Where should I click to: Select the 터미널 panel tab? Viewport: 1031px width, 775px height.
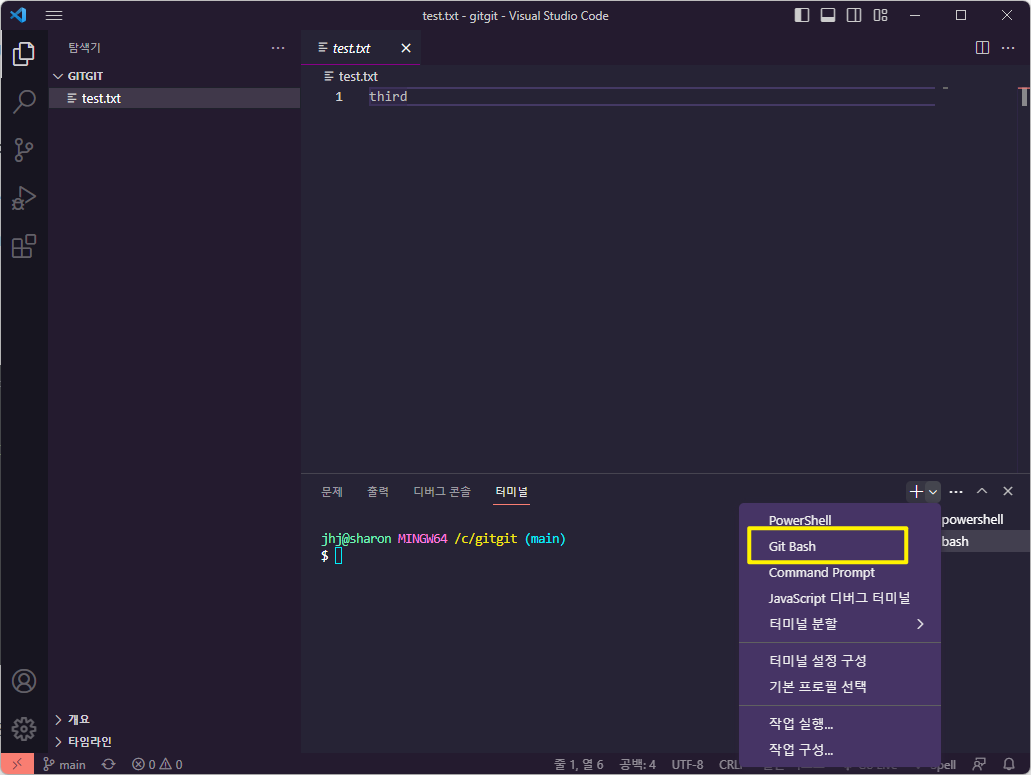512,492
